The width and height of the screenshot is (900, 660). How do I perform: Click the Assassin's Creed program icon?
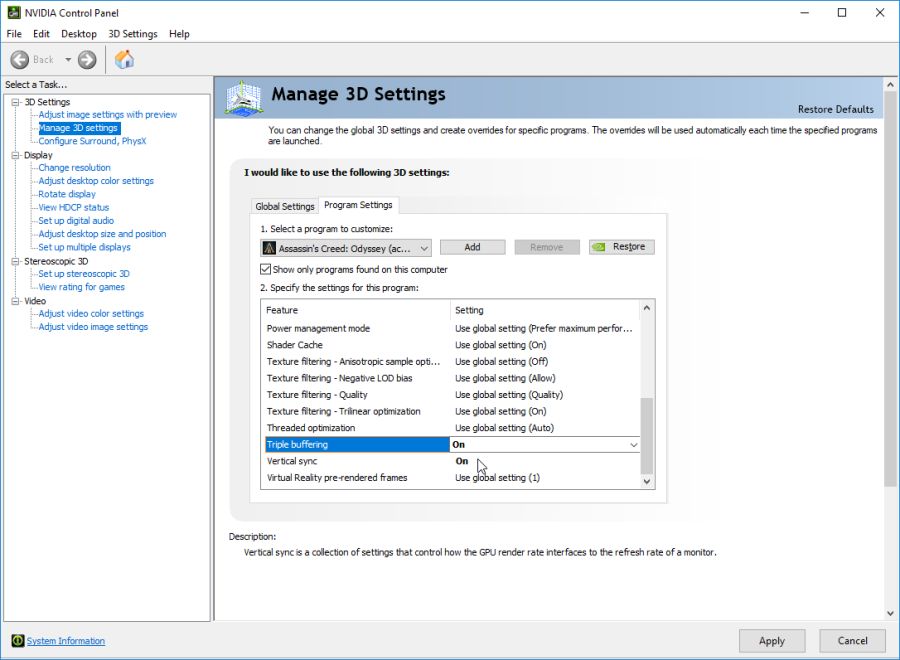pyautogui.click(x=269, y=248)
